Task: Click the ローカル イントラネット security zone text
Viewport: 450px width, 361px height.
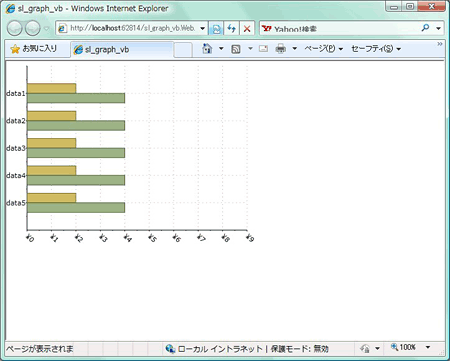Action: coord(220,349)
